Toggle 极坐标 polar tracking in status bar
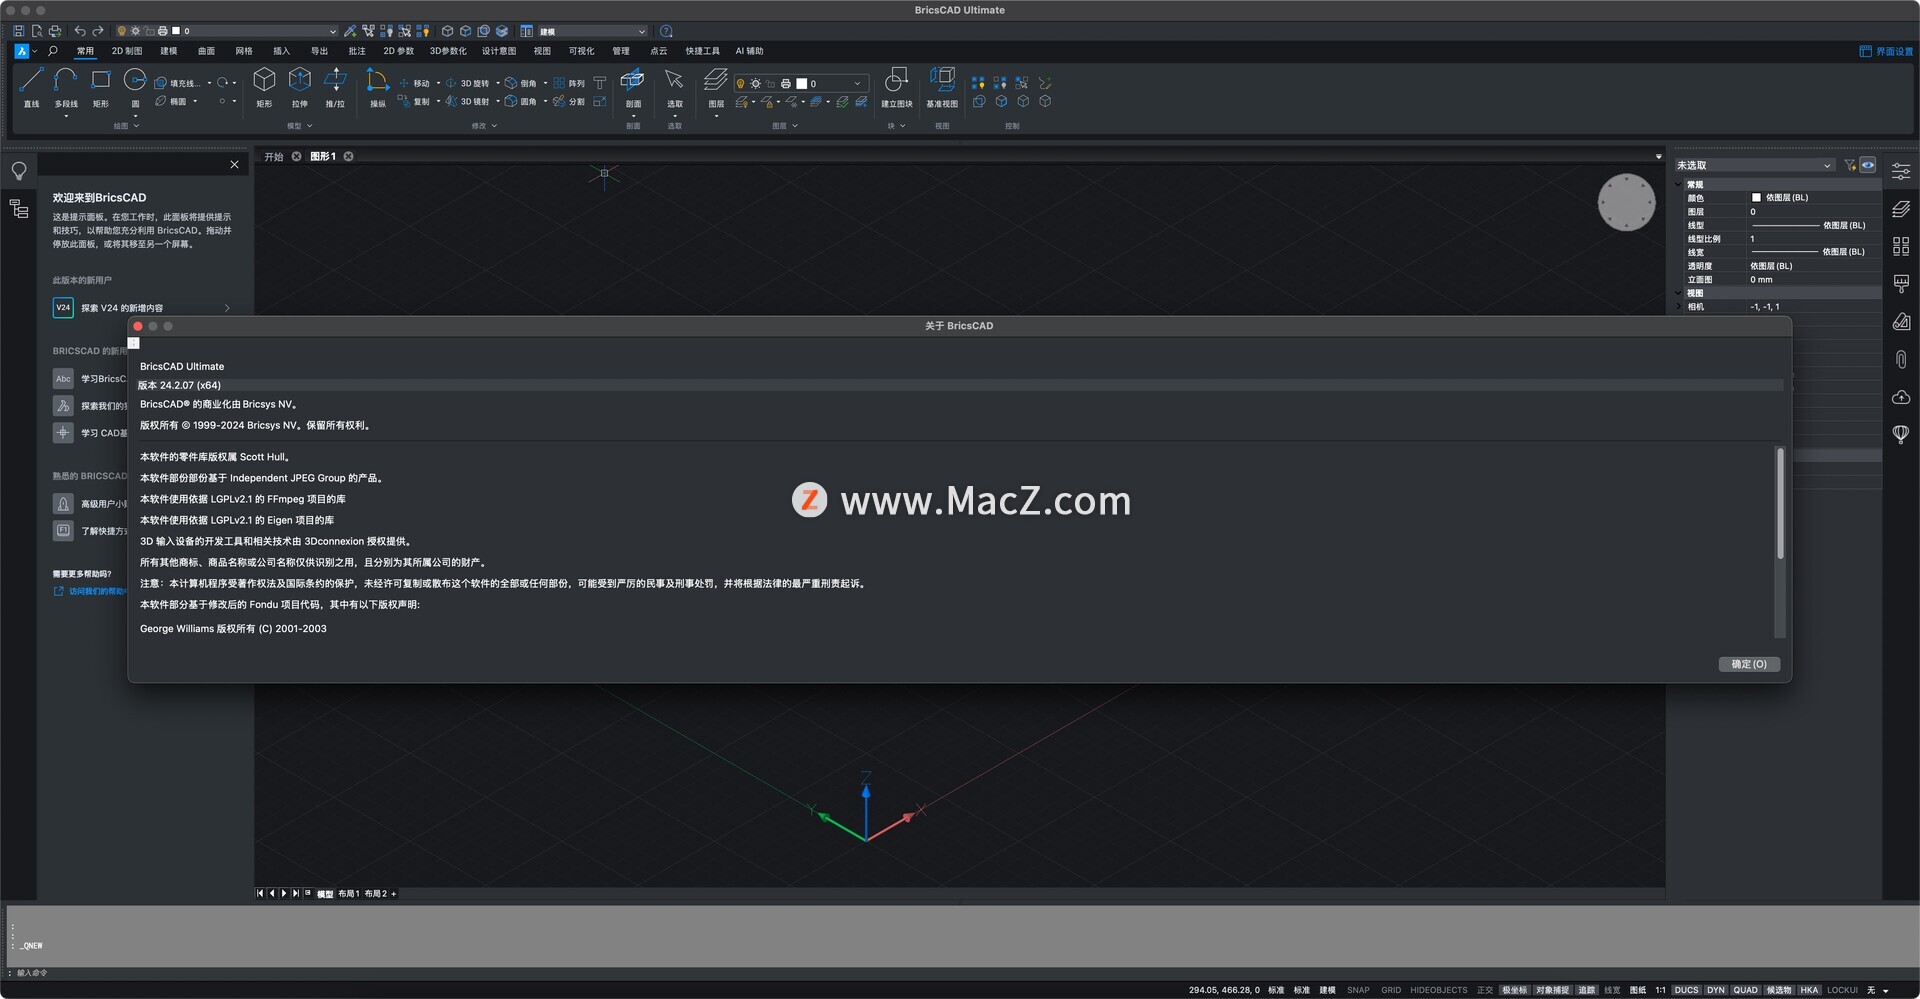 [1514, 990]
